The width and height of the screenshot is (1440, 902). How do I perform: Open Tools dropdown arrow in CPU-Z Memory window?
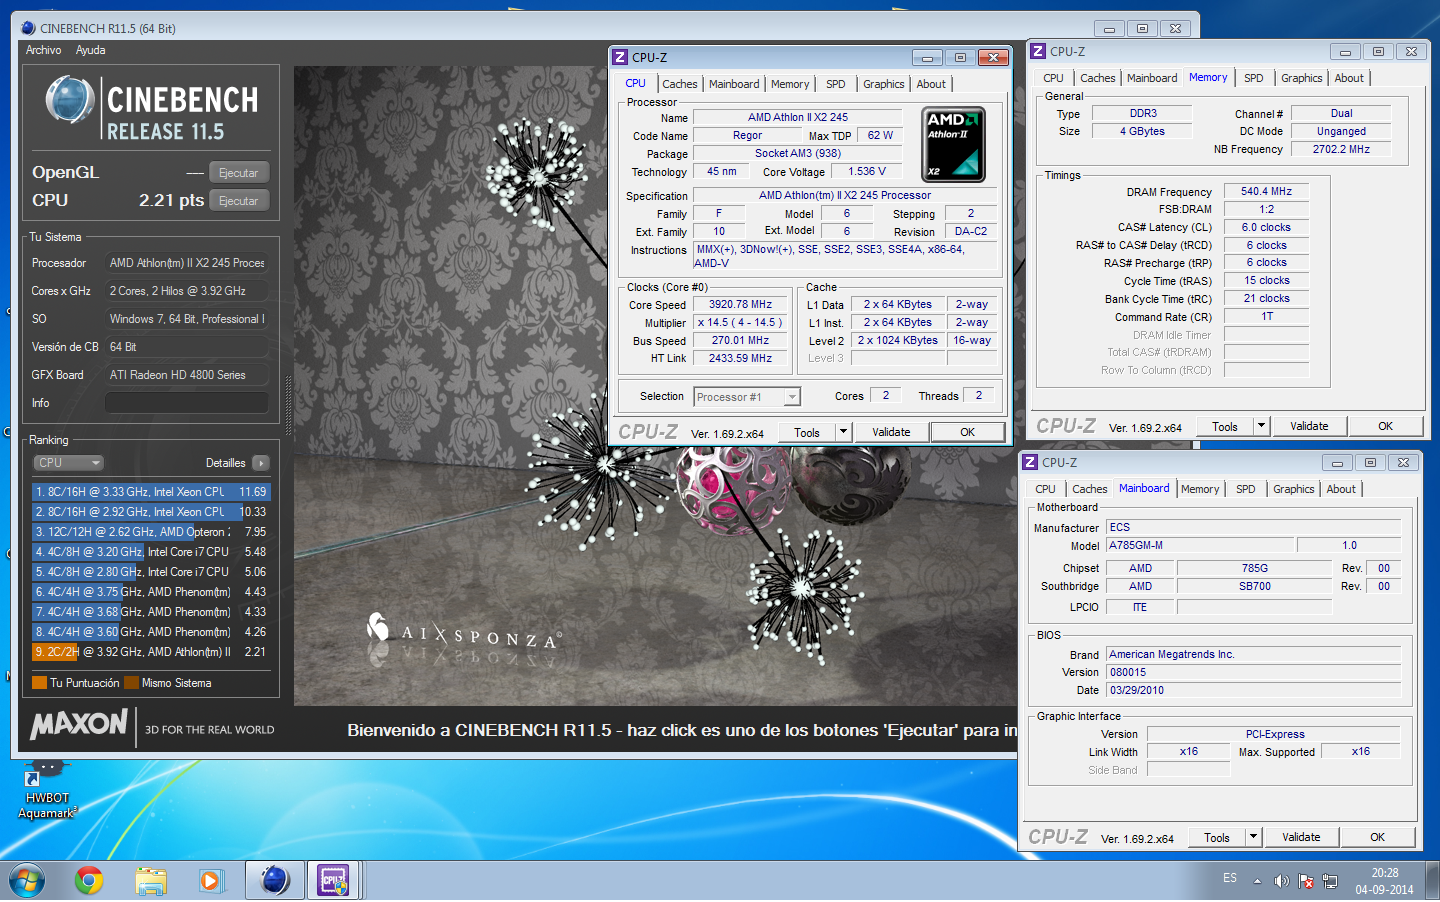coord(1262,427)
